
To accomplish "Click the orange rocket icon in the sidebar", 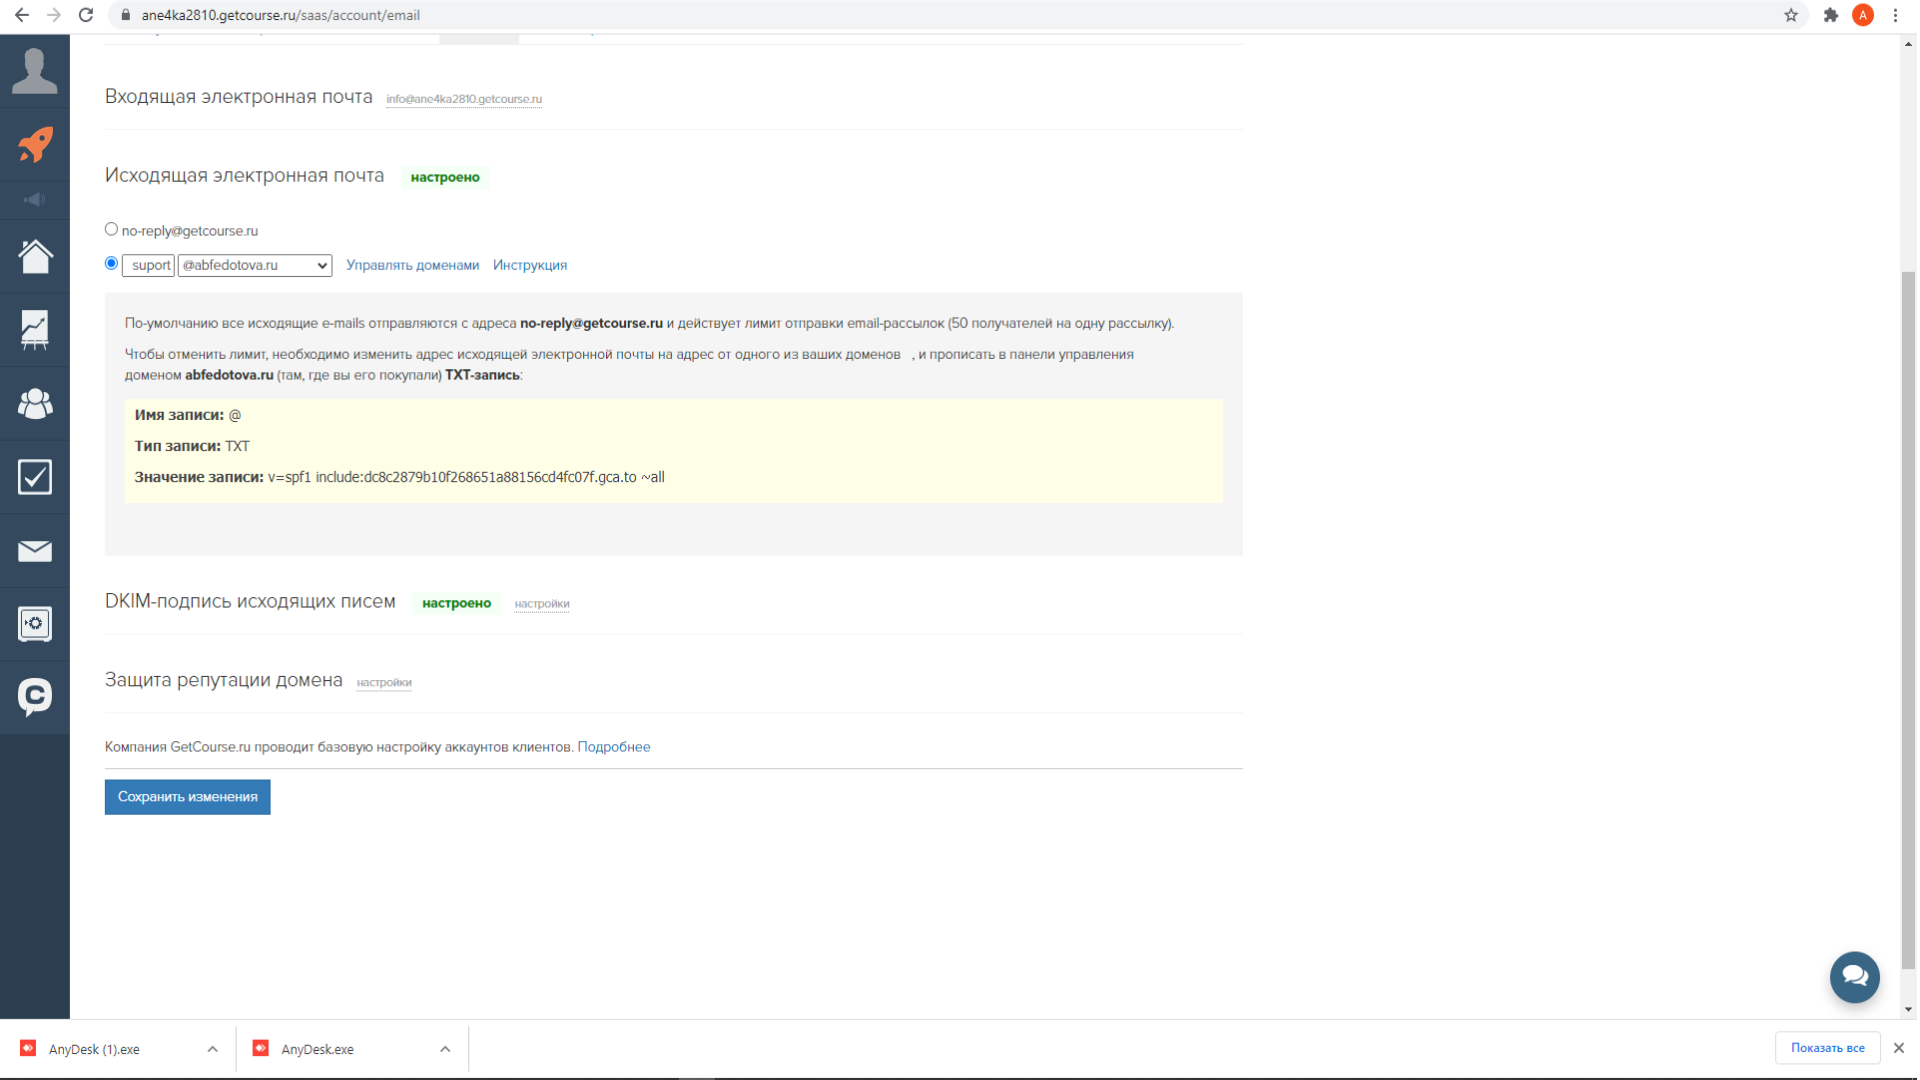I will pyautogui.click(x=35, y=145).
